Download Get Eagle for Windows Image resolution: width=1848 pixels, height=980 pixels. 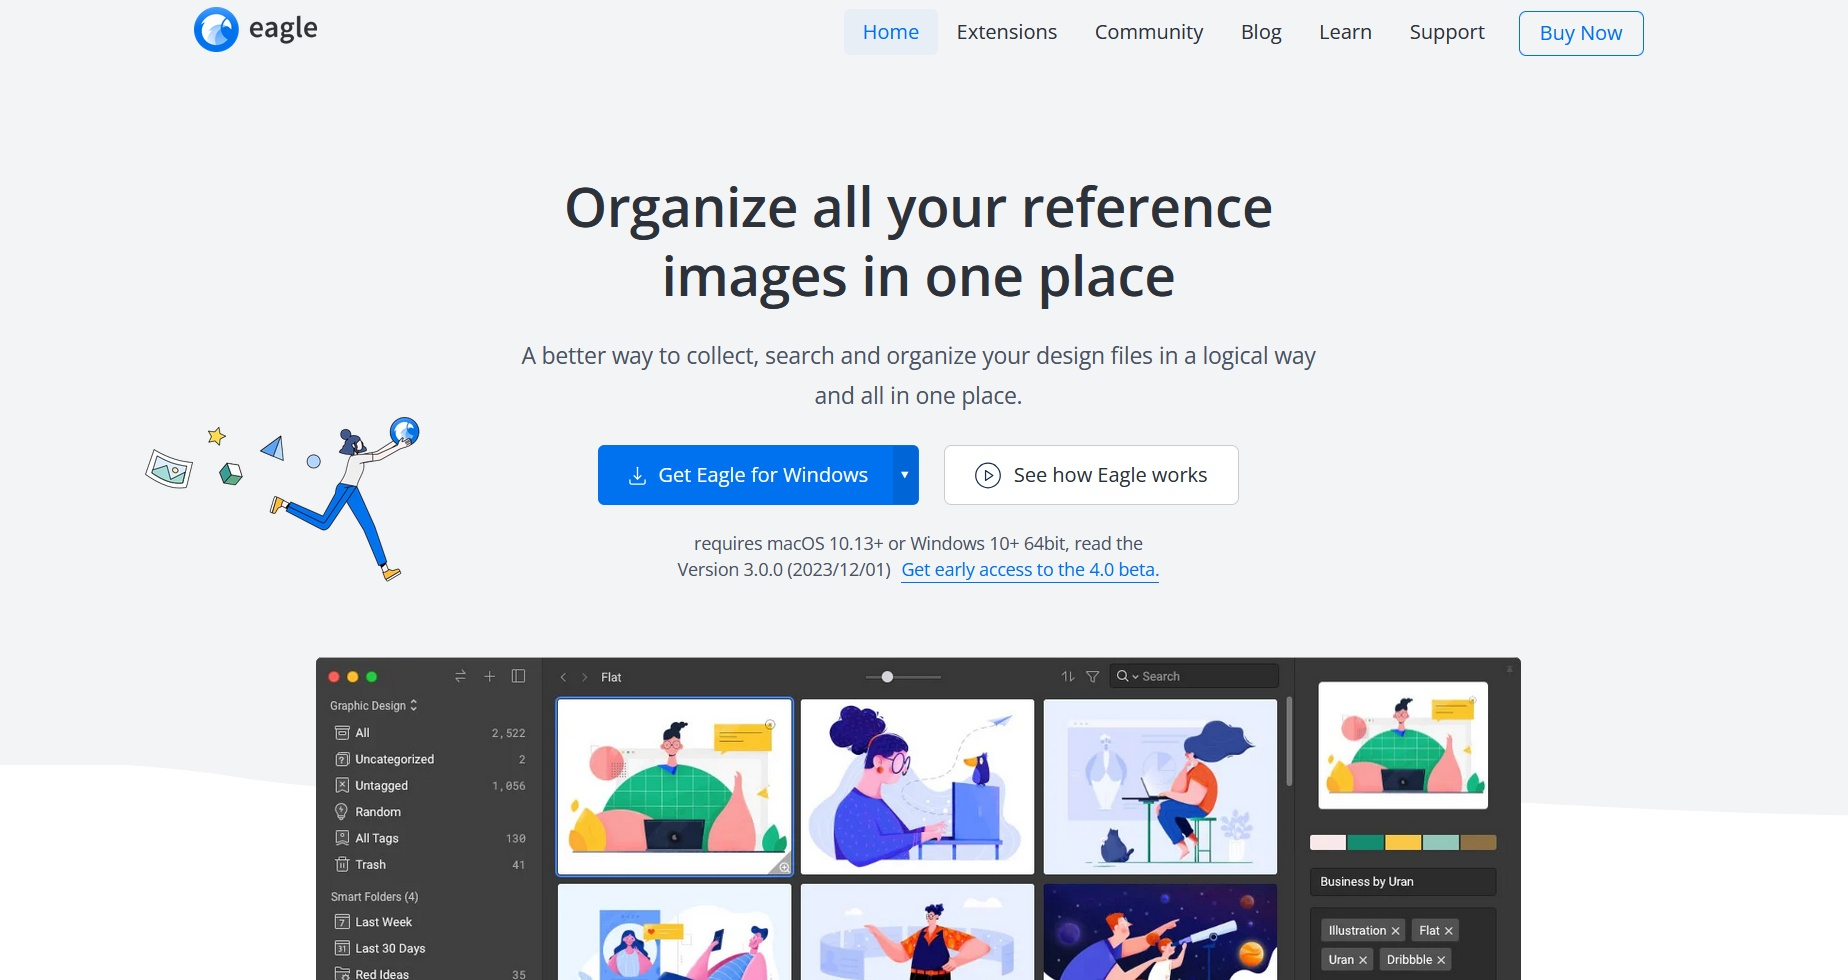coord(745,475)
